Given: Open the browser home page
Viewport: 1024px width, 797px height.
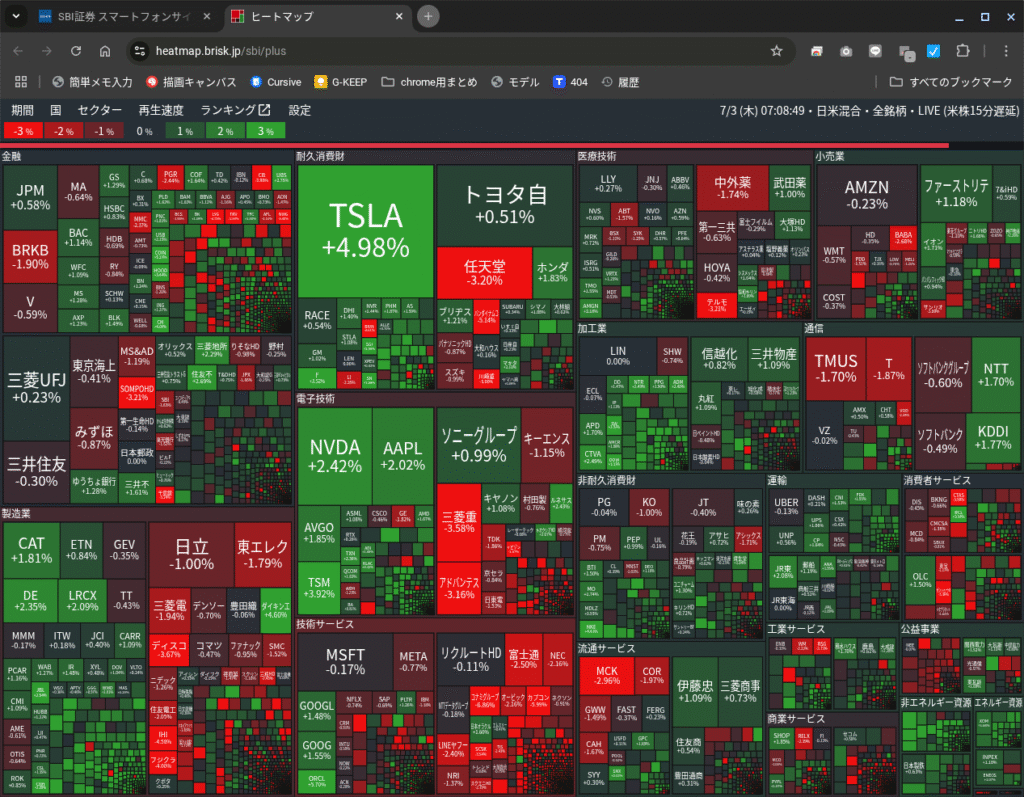Looking at the screenshot, I should (x=104, y=51).
